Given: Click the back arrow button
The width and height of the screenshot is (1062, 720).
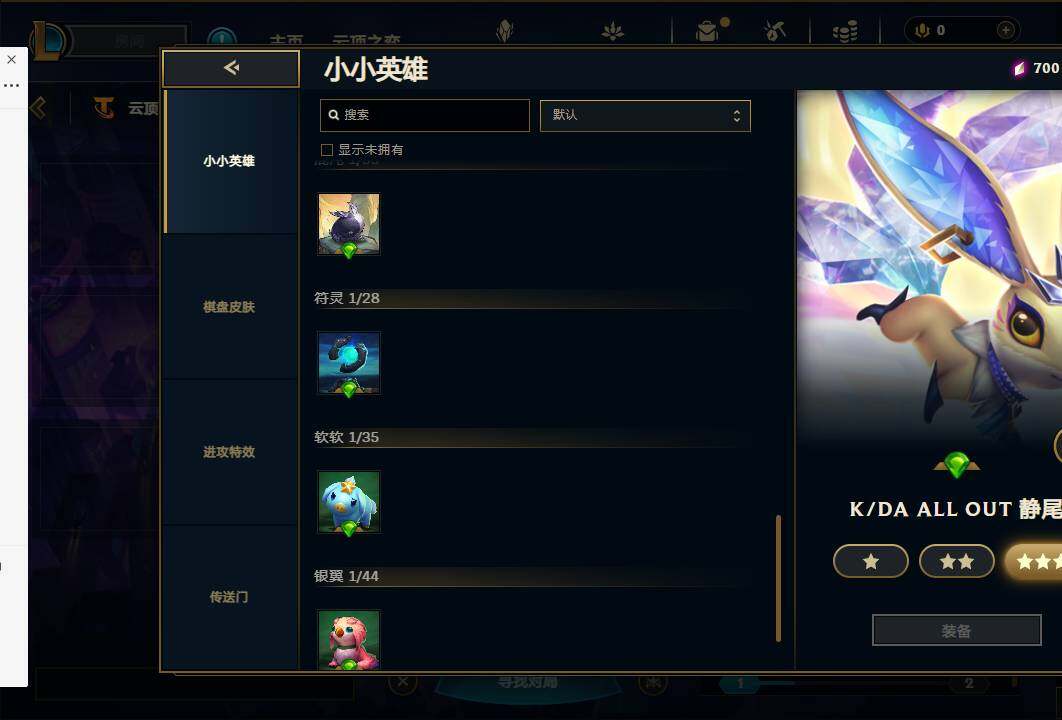Looking at the screenshot, I should coord(231,68).
